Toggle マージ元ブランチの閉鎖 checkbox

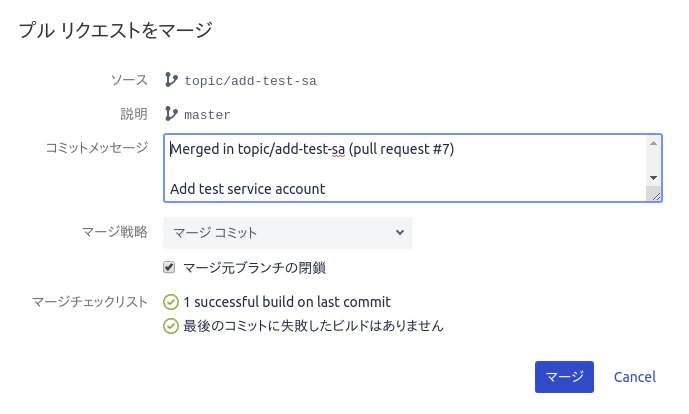click(x=169, y=267)
